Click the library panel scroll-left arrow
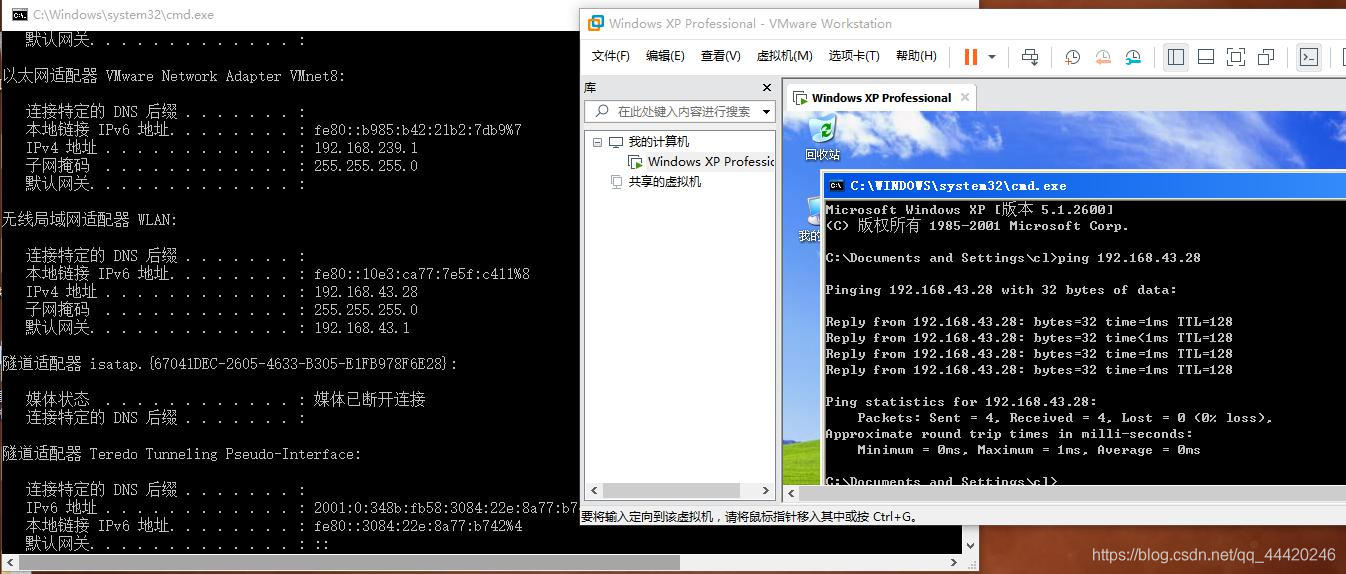The height and width of the screenshot is (574, 1346). tap(594, 491)
